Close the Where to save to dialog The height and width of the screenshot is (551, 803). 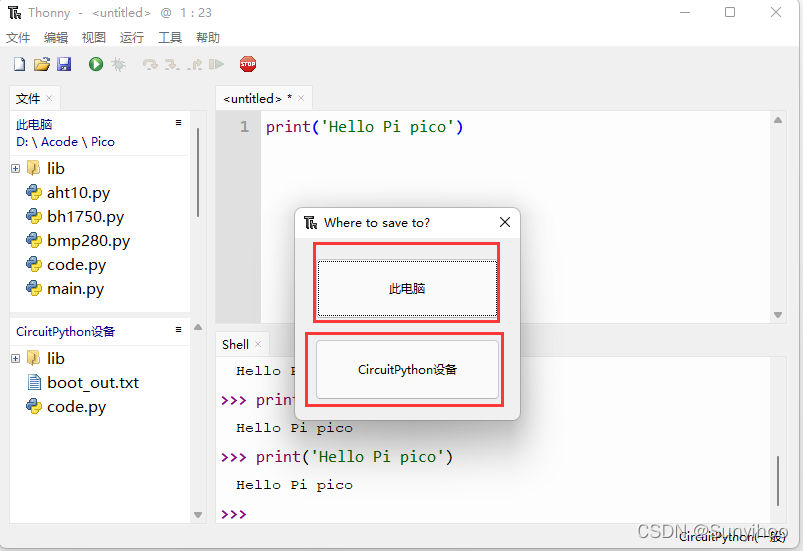coord(505,222)
